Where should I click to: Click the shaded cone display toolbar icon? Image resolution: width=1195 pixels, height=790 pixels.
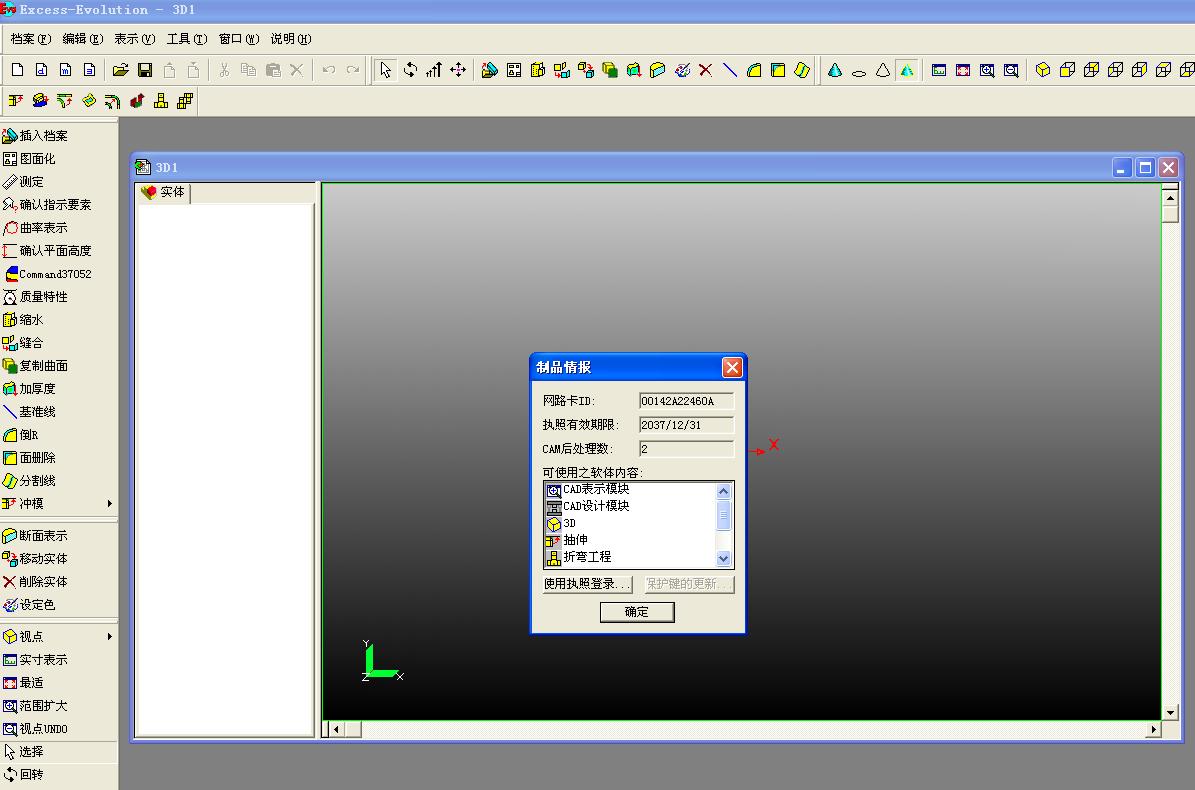click(x=835, y=70)
